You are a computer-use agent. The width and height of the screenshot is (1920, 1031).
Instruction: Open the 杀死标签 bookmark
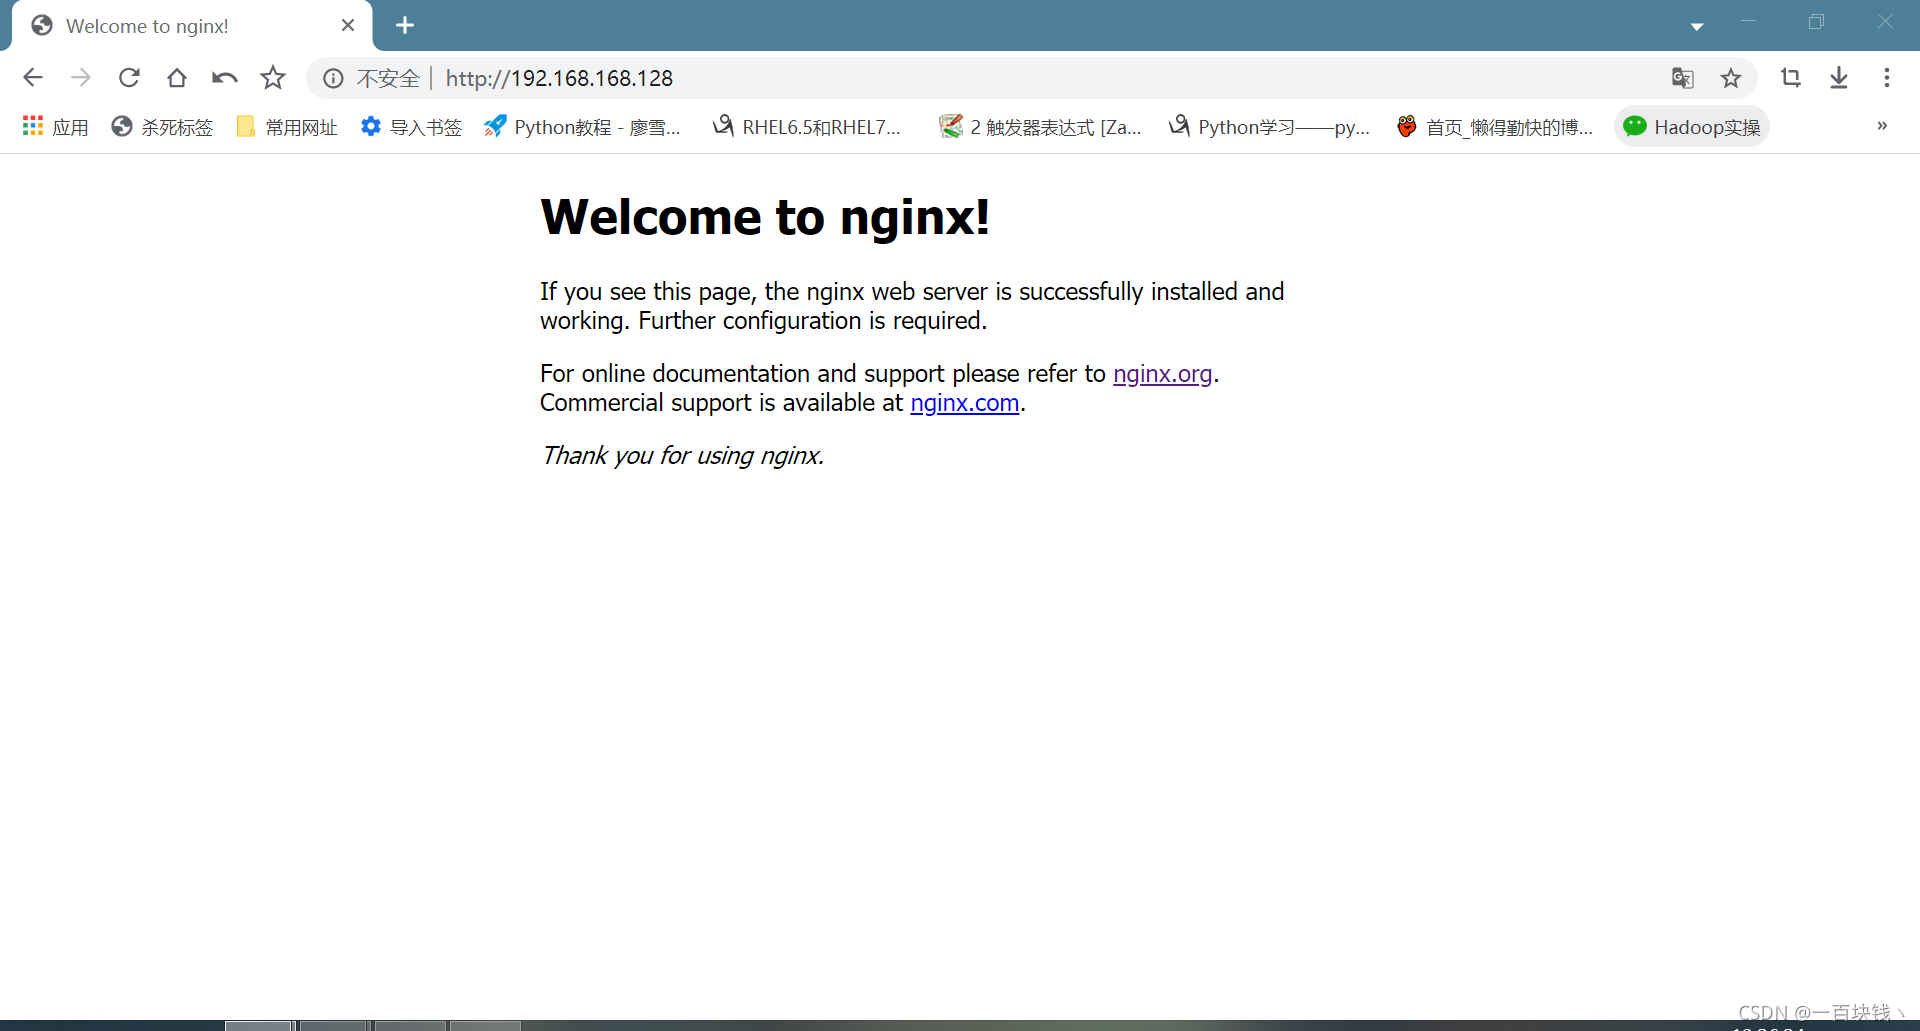[162, 127]
